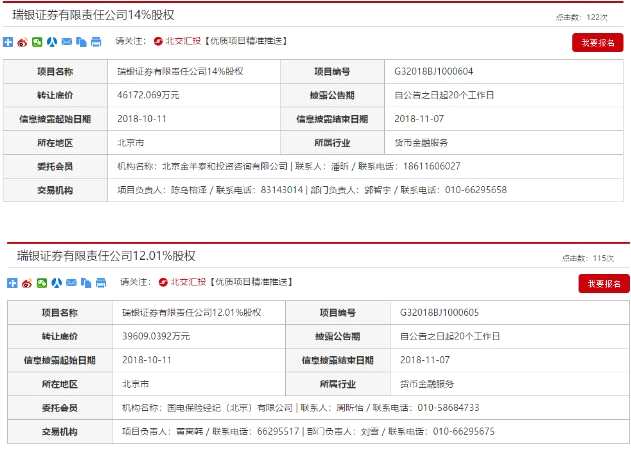Select the price 46172.069万元
The width and height of the screenshot is (631, 454).
(x=148, y=95)
